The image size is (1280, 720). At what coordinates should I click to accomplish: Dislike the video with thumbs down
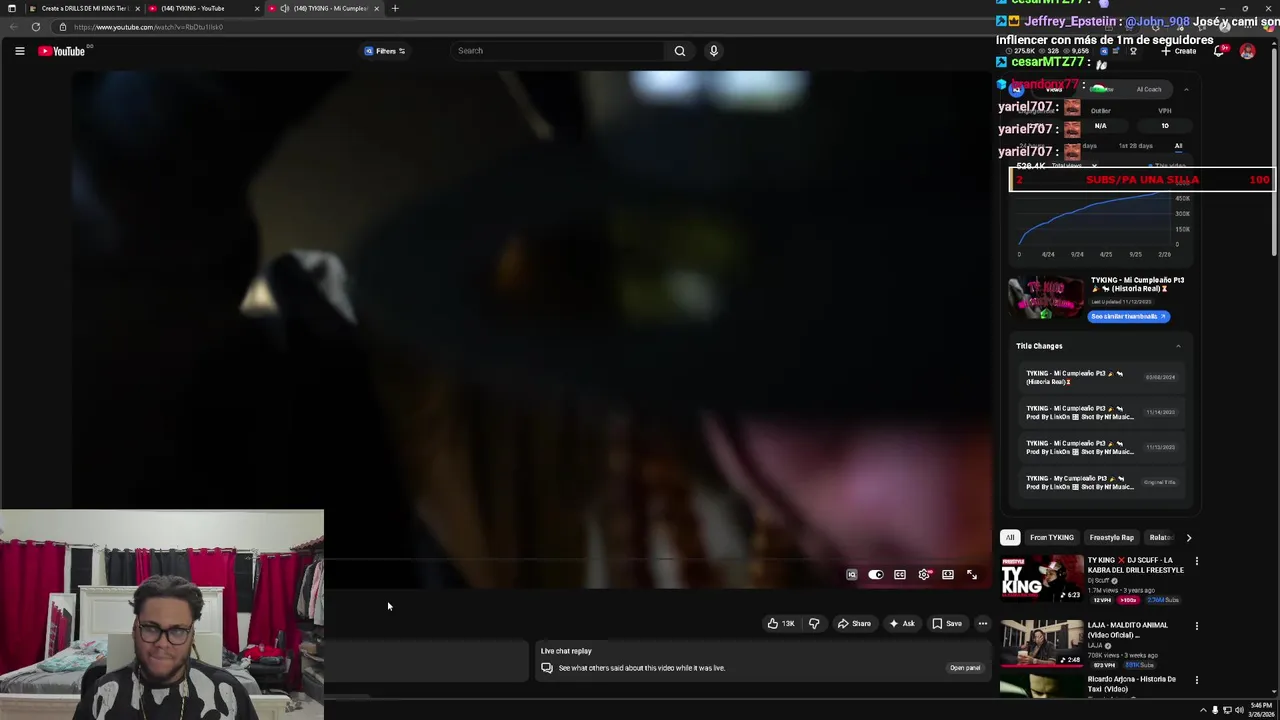[x=814, y=624]
